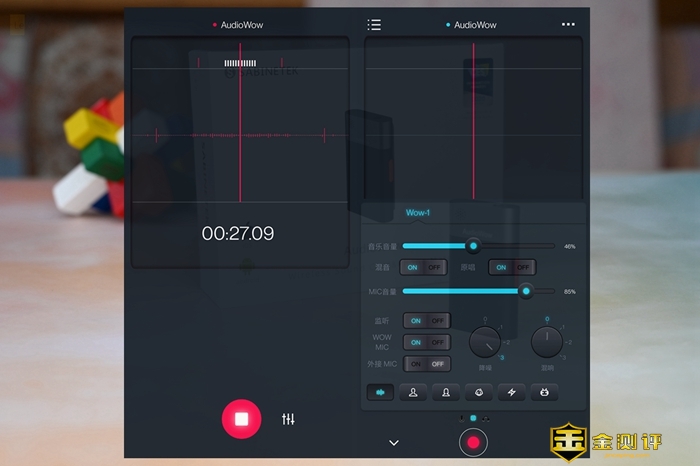Toggle the 原唱 ON/OFF switch
The image size is (700, 466).
[x=511, y=267]
